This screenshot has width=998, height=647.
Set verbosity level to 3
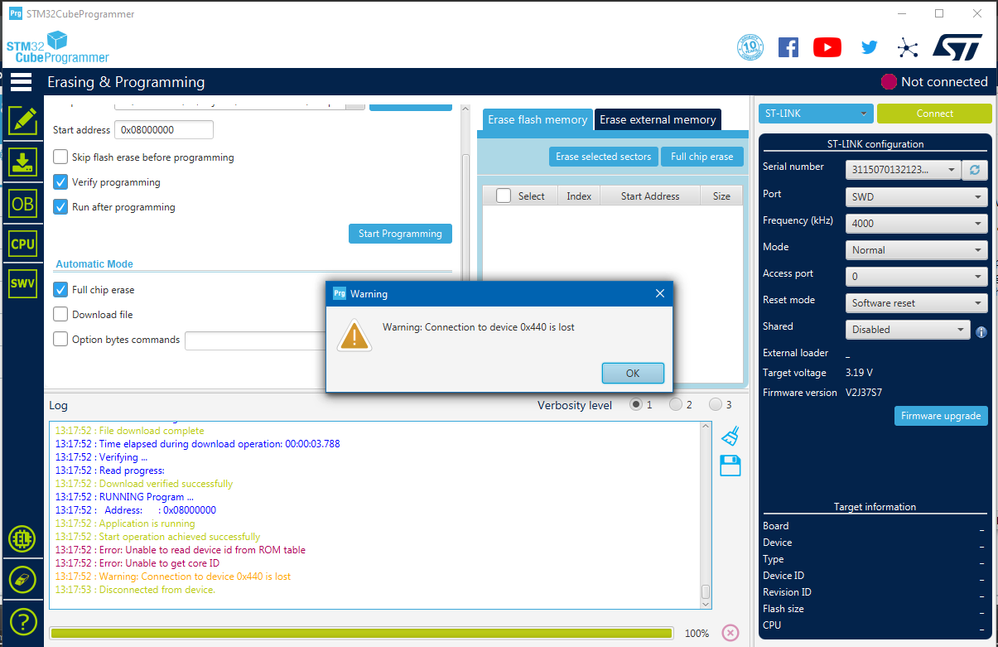715,405
